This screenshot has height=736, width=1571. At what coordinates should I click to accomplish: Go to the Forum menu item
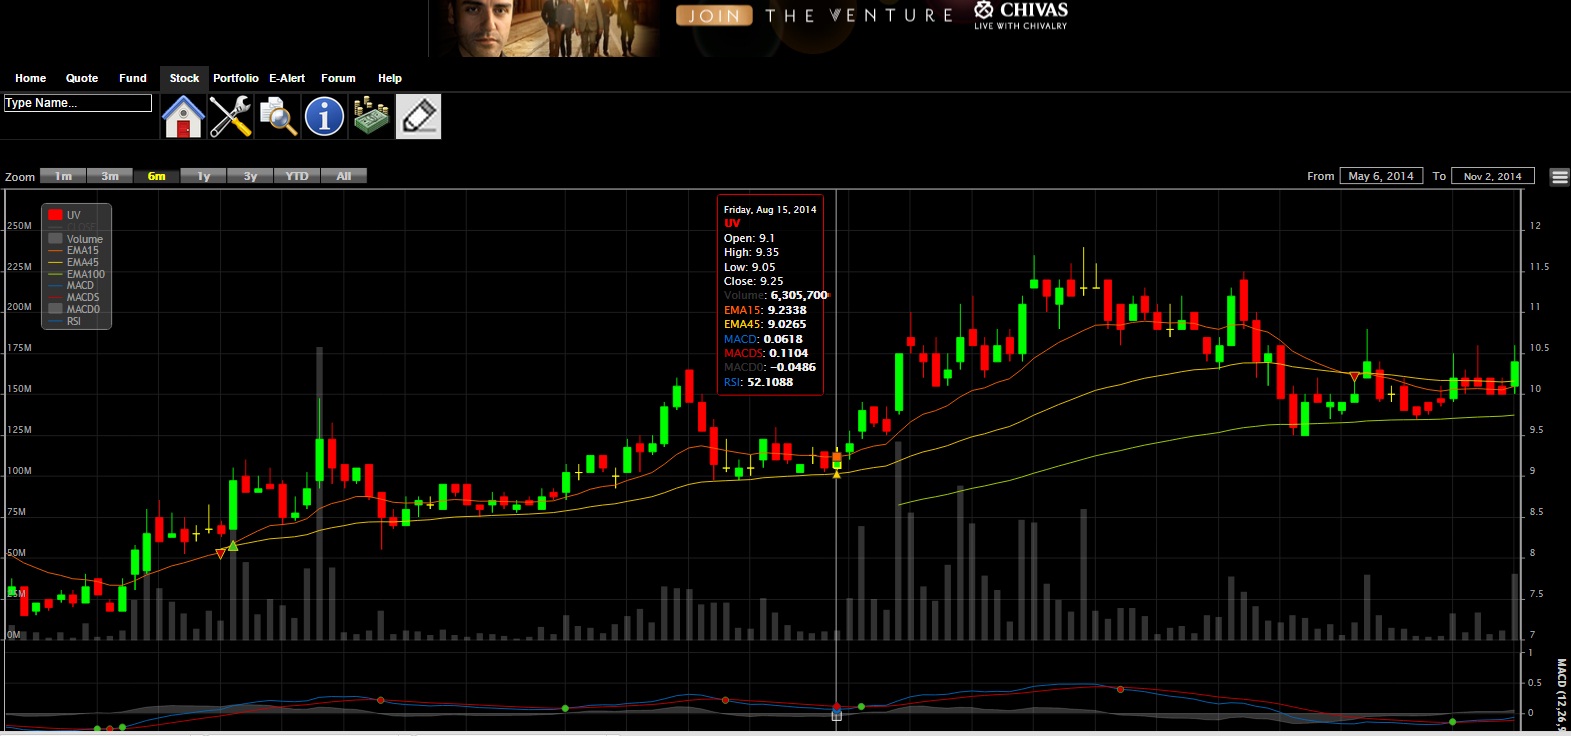[338, 78]
